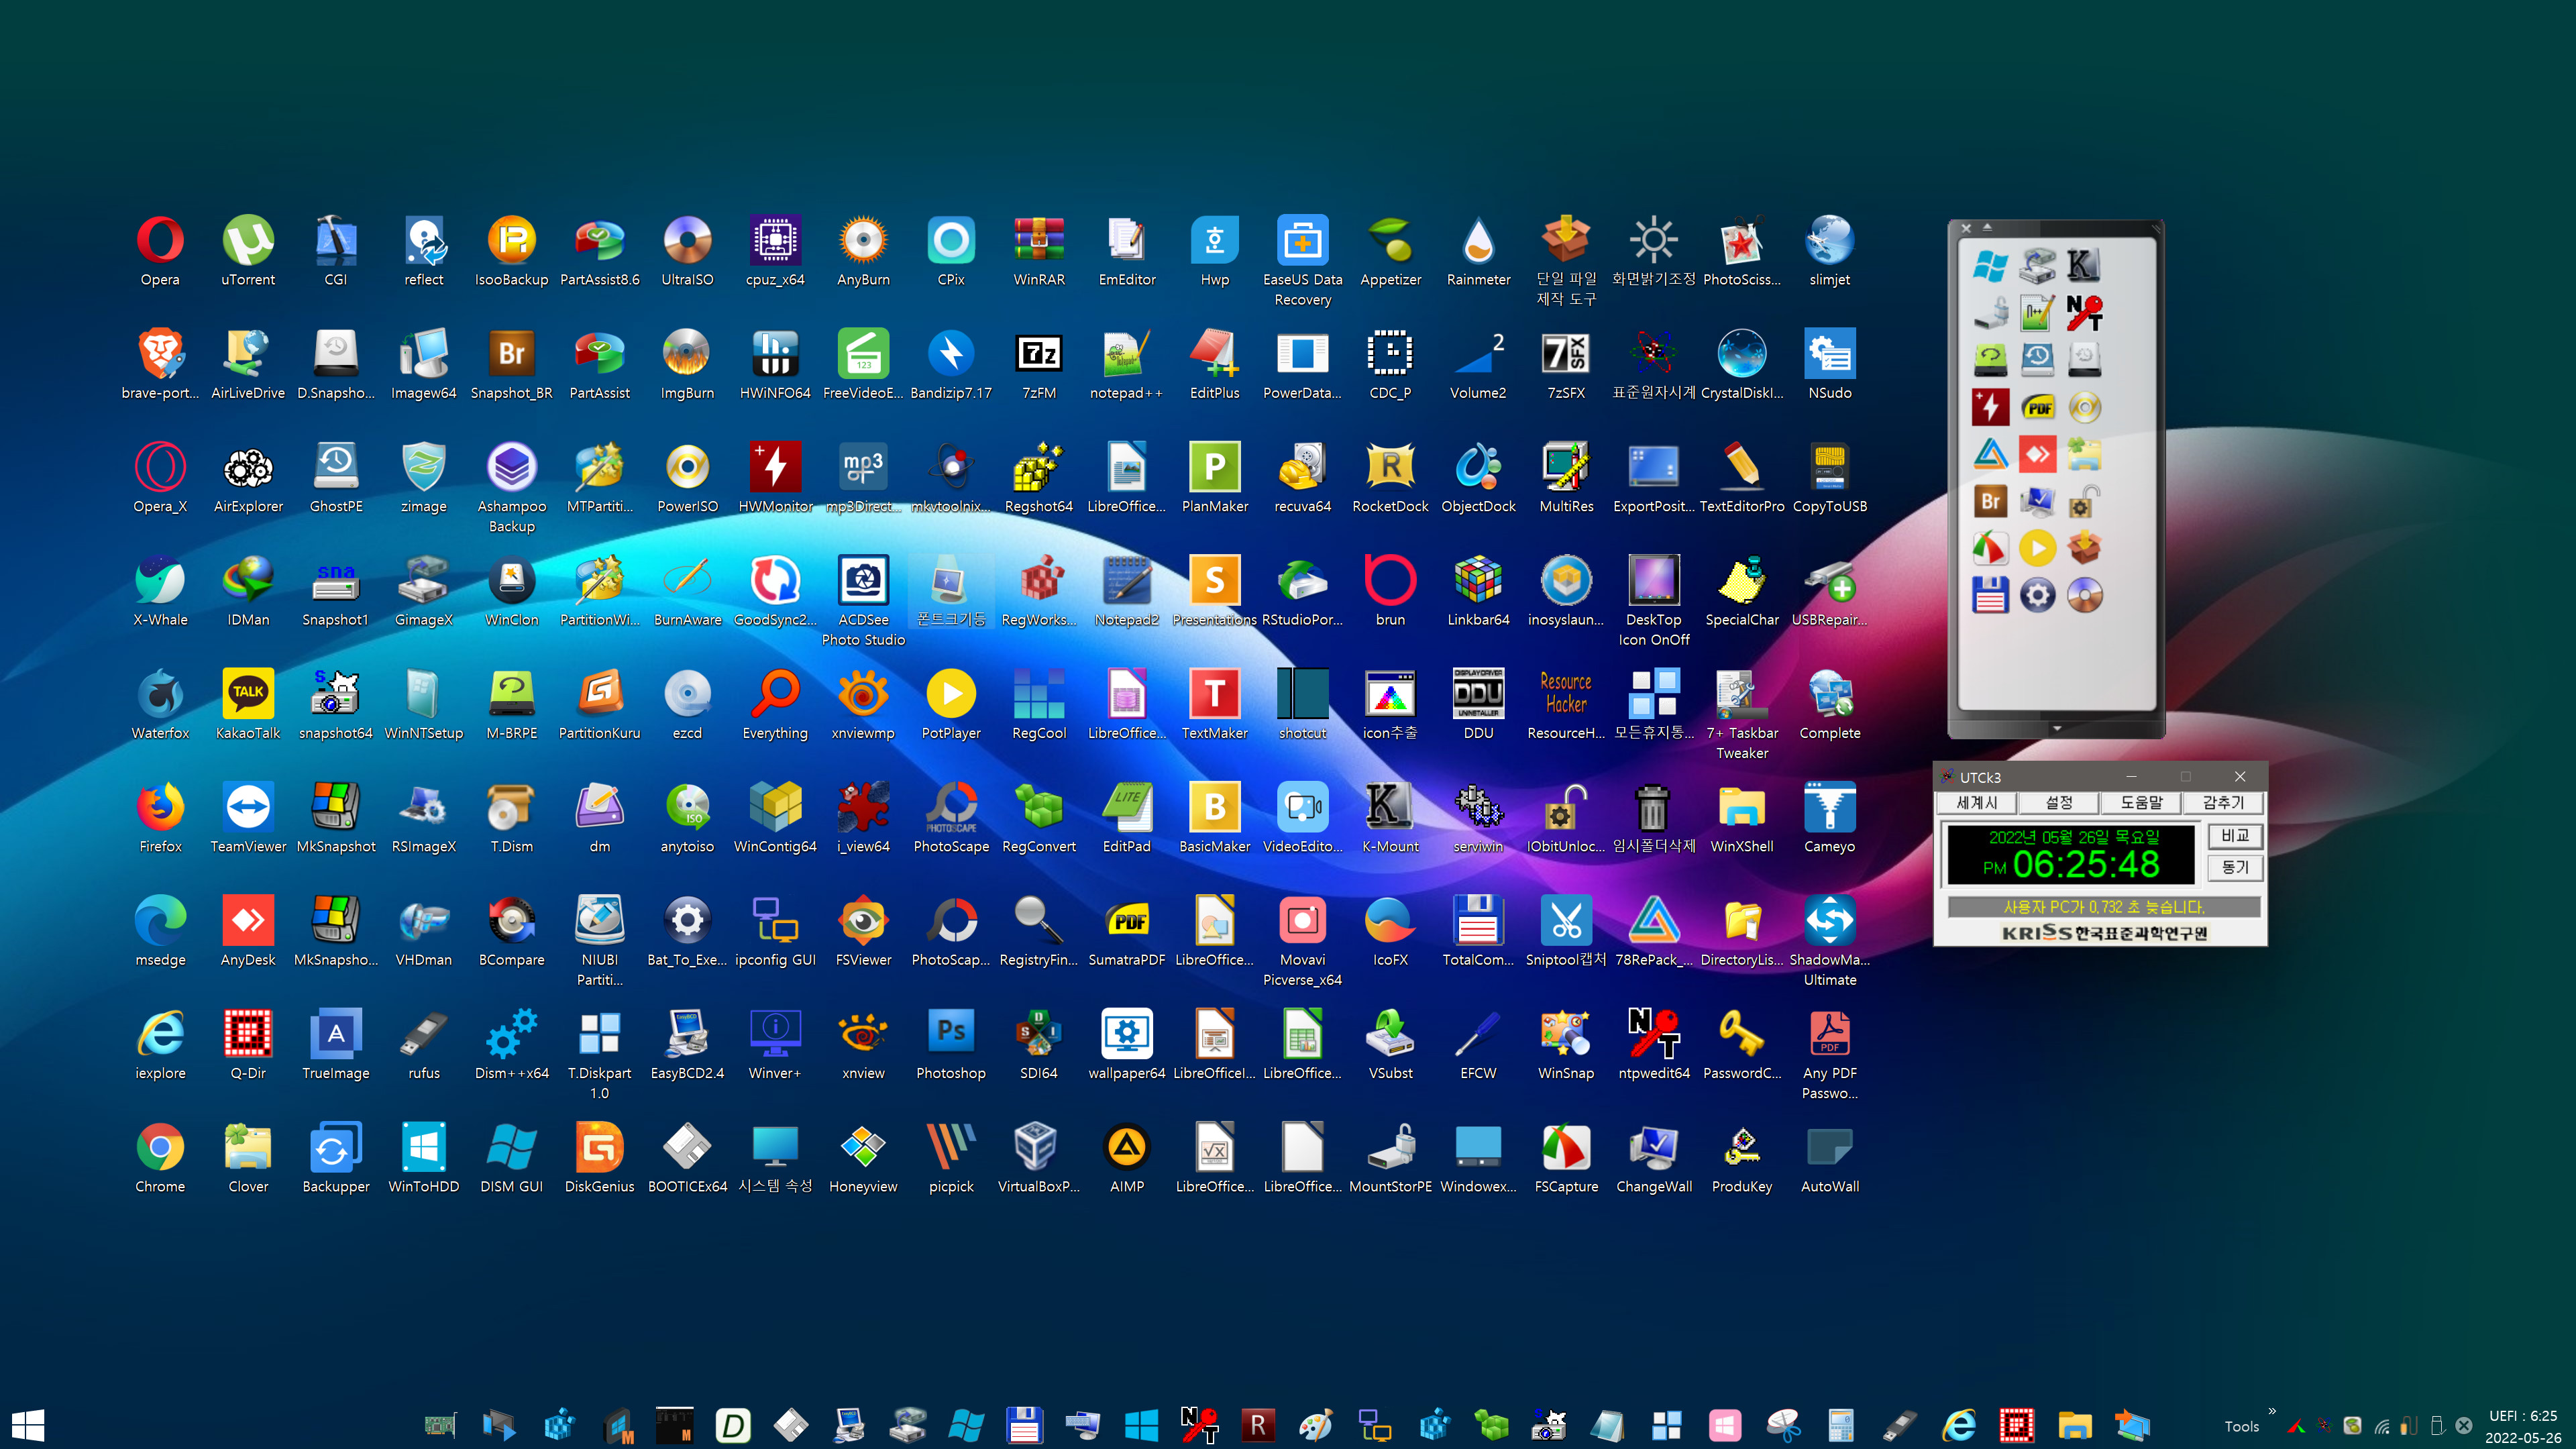Launch AutoWall desktop icon
Screen dimensions: 2576x1449
click(1829, 1157)
